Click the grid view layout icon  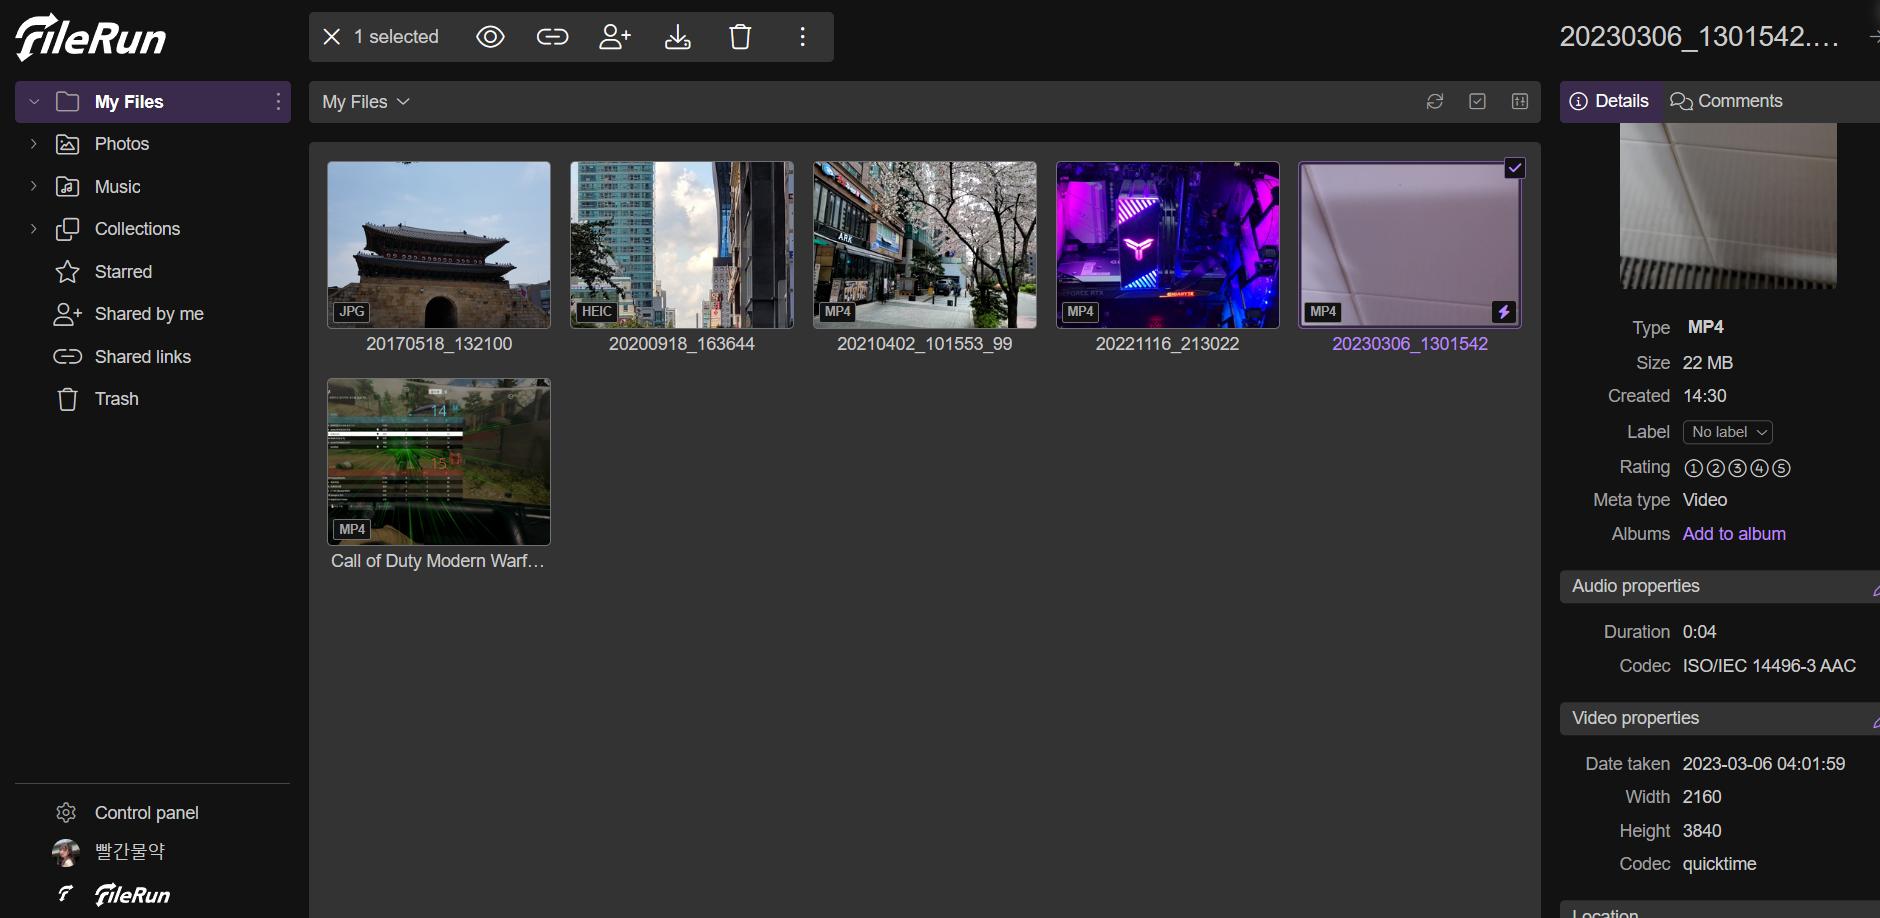pyautogui.click(x=1520, y=102)
